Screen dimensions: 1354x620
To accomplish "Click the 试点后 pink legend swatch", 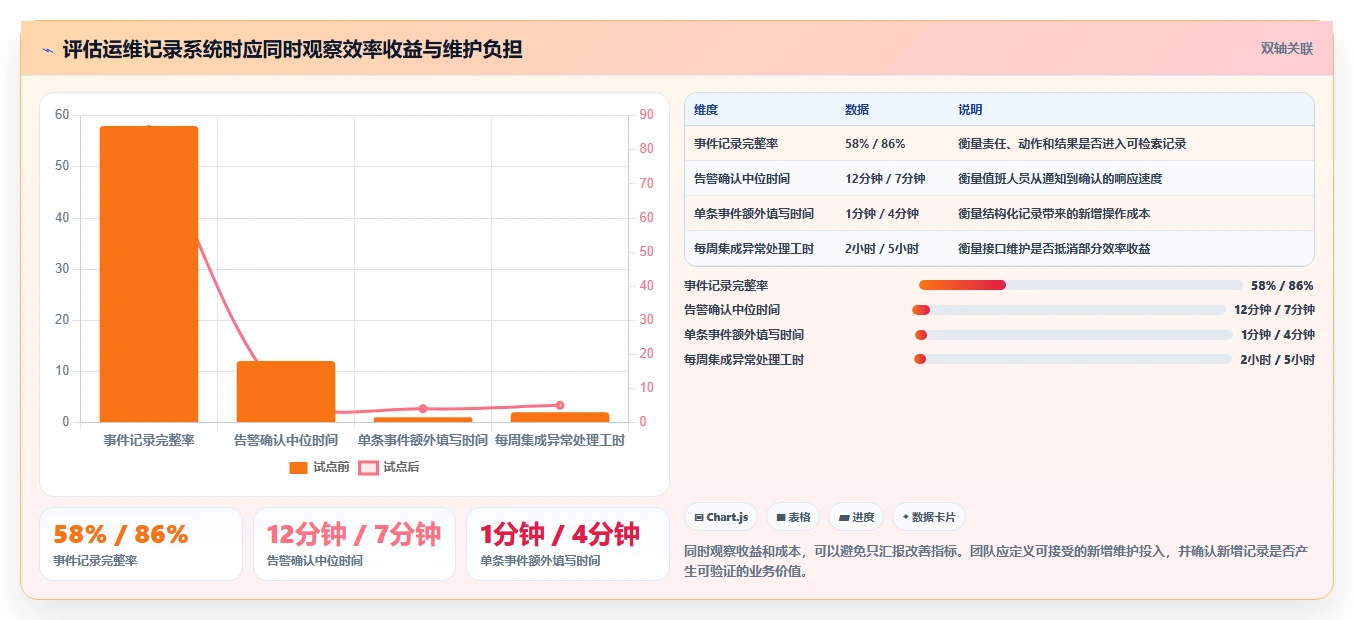I will click(368, 467).
